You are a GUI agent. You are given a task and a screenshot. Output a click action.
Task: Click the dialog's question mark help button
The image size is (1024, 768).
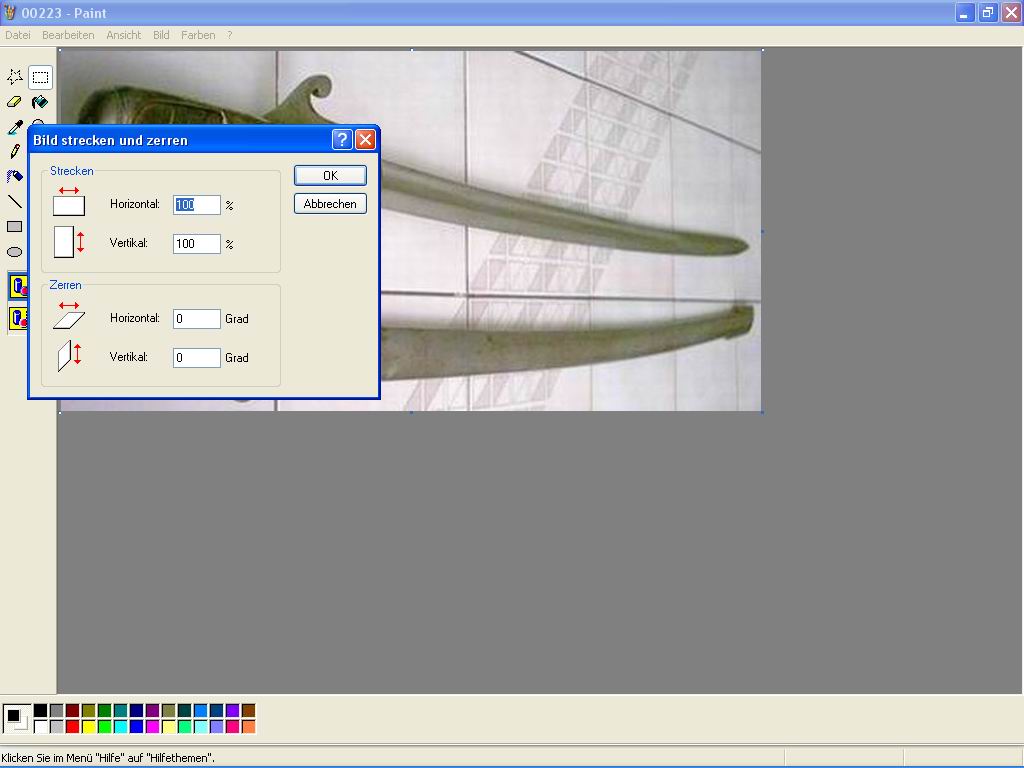click(x=342, y=140)
